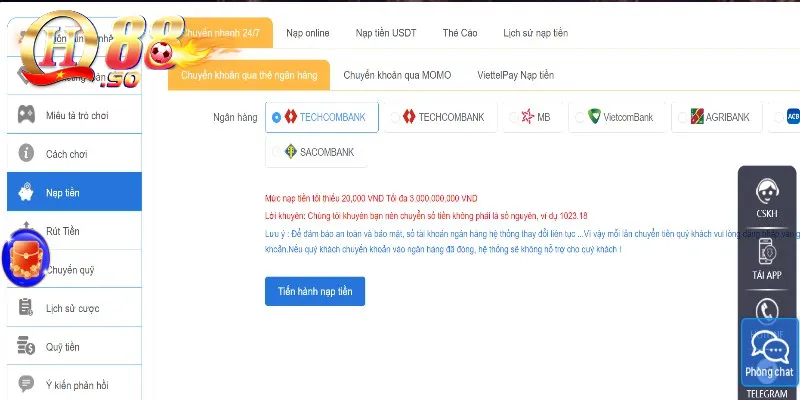Choose SACOMBANK radio button
The width and height of the screenshot is (800, 400).
point(277,152)
